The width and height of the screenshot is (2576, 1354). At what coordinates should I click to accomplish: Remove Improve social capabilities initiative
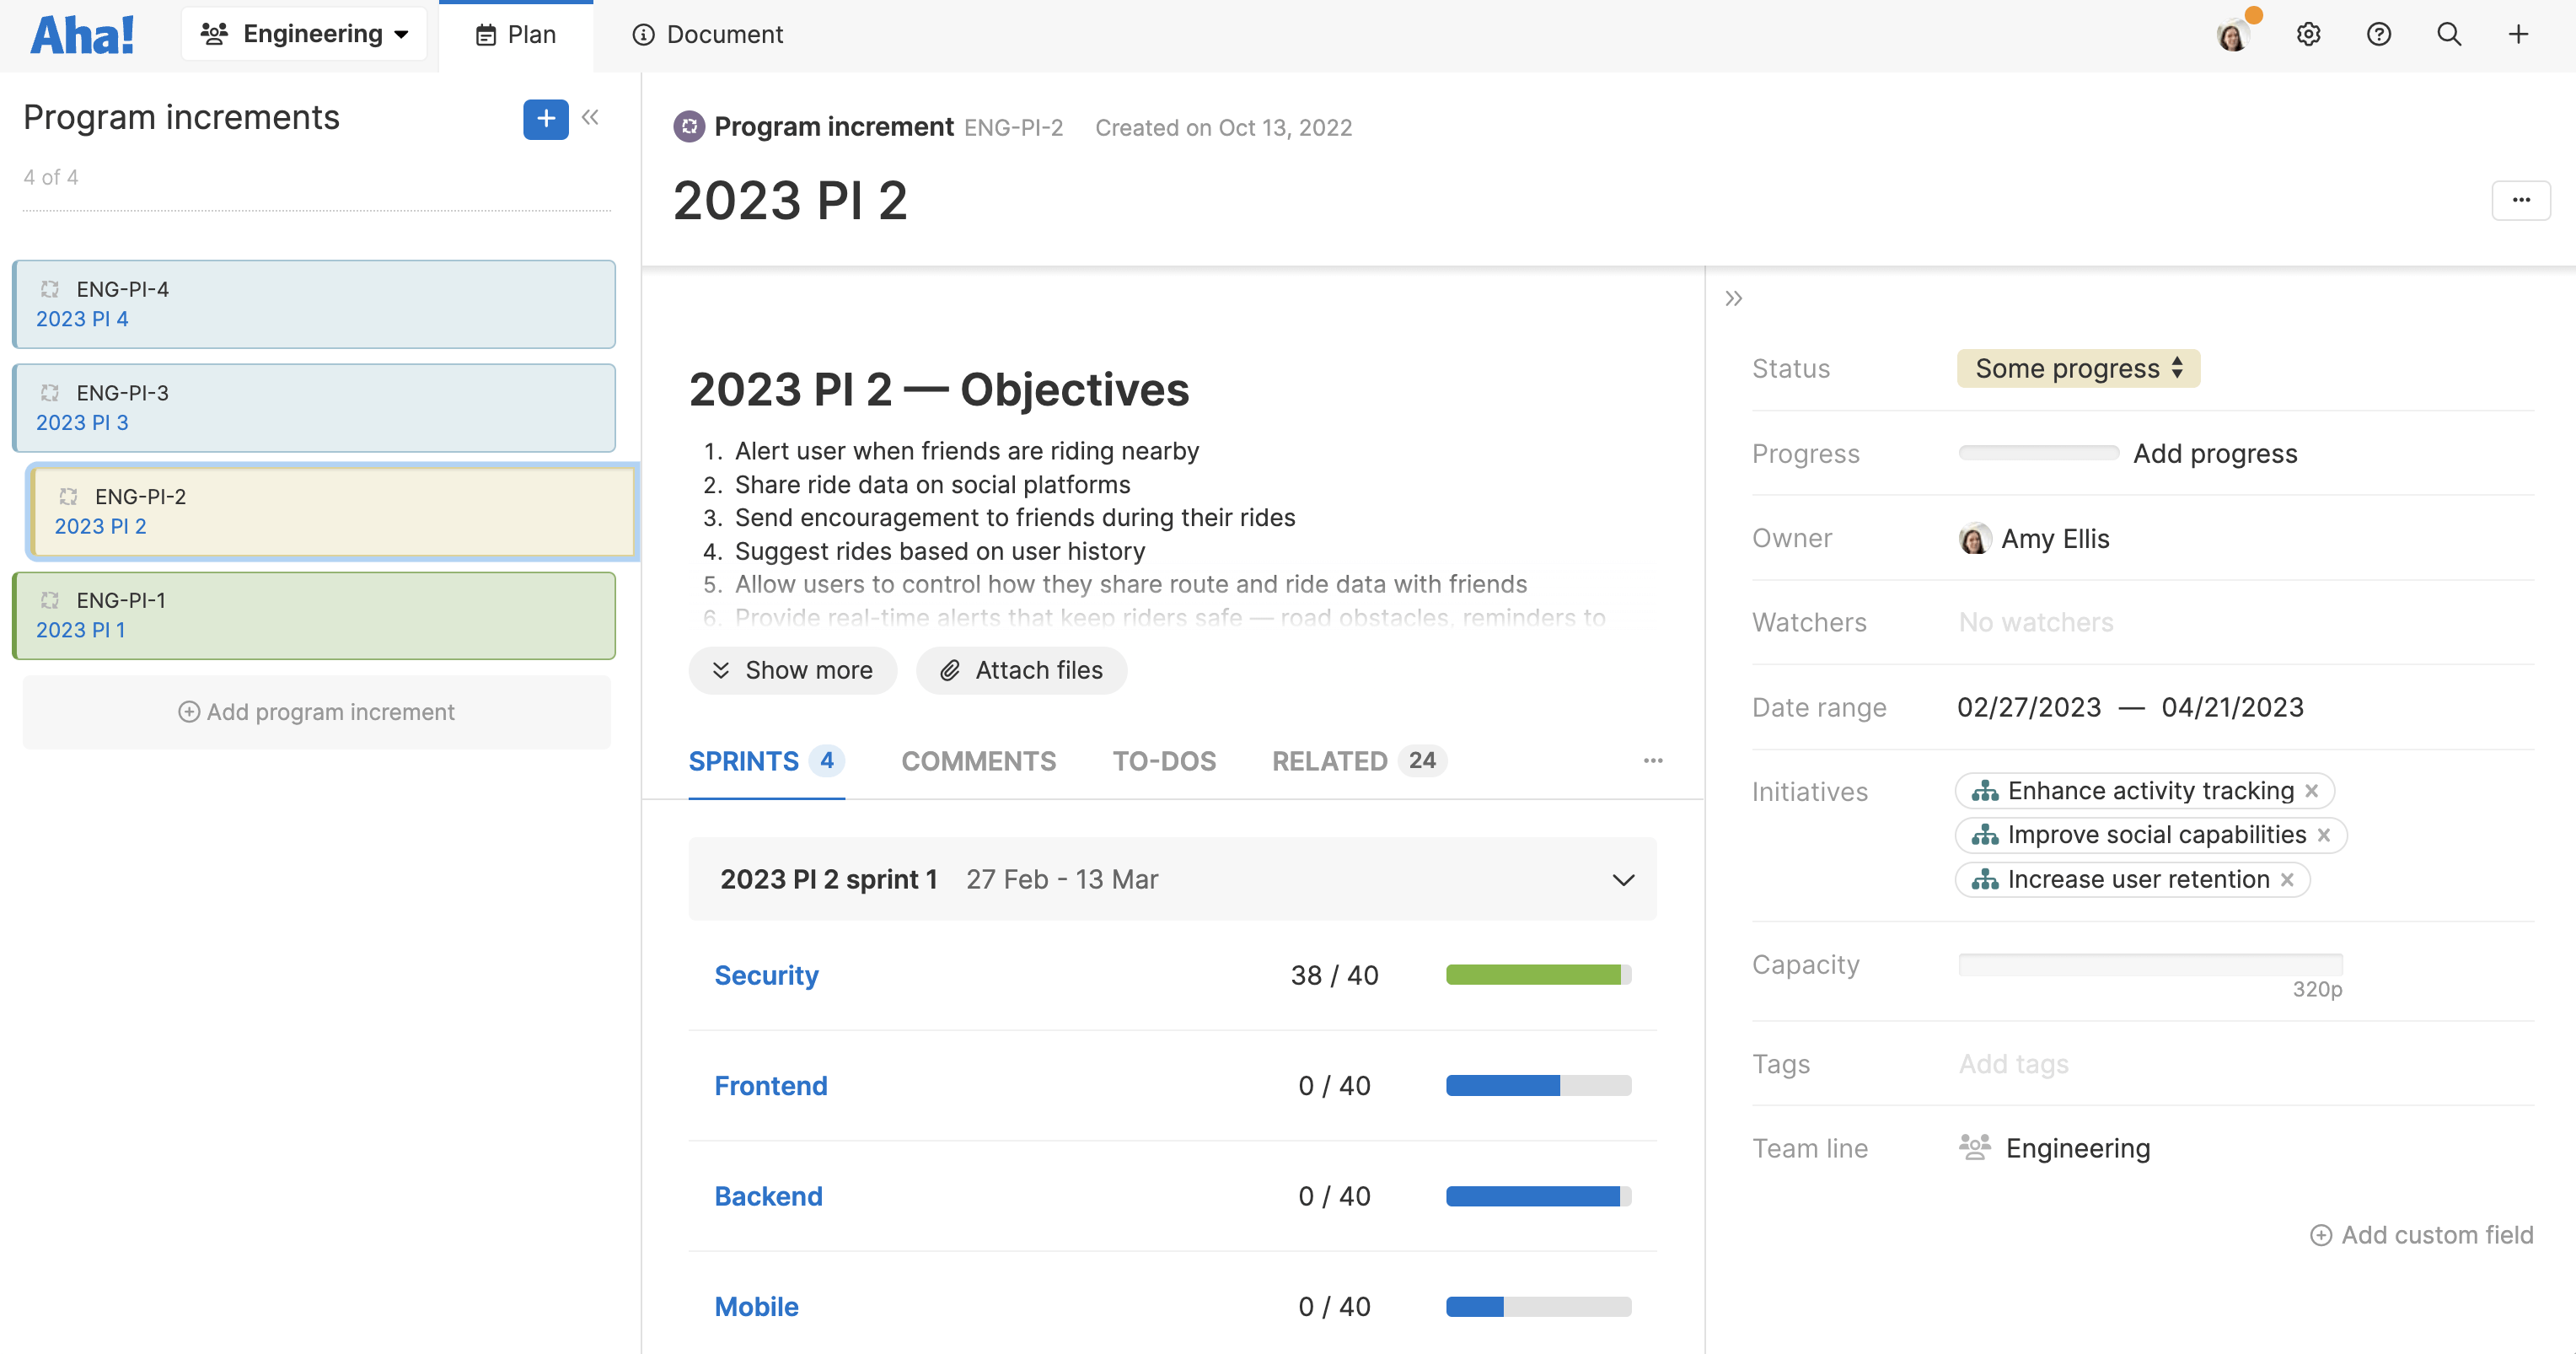click(2324, 835)
